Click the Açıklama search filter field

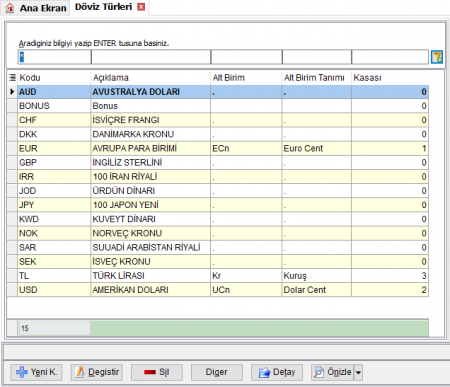[x=151, y=57]
